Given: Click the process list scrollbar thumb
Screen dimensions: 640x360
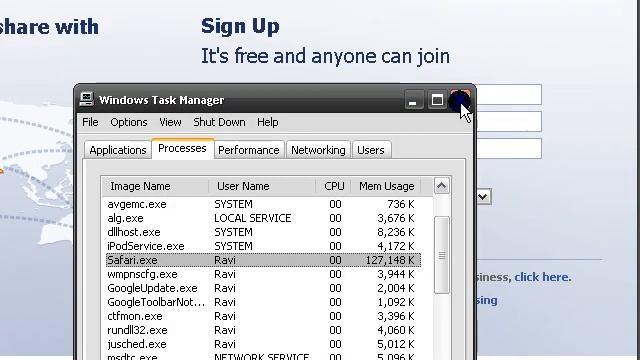Looking at the screenshot, I should (x=442, y=255).
